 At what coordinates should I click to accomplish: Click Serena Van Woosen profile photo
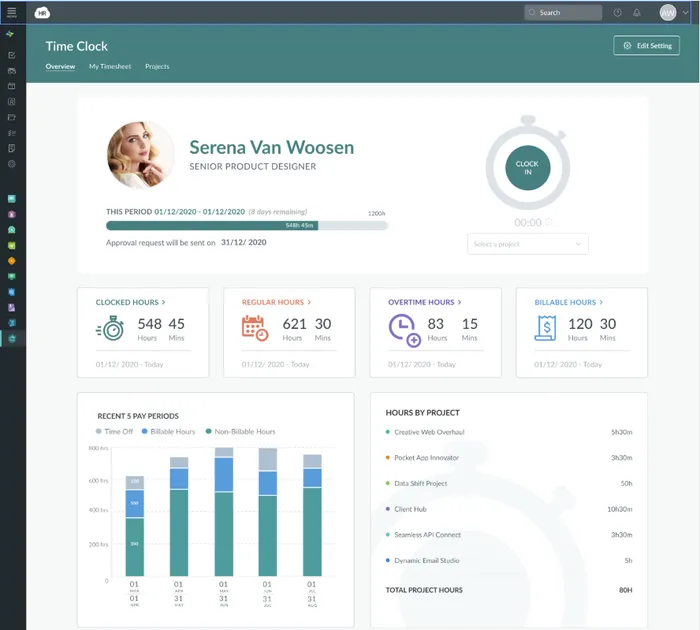(141, 154)
